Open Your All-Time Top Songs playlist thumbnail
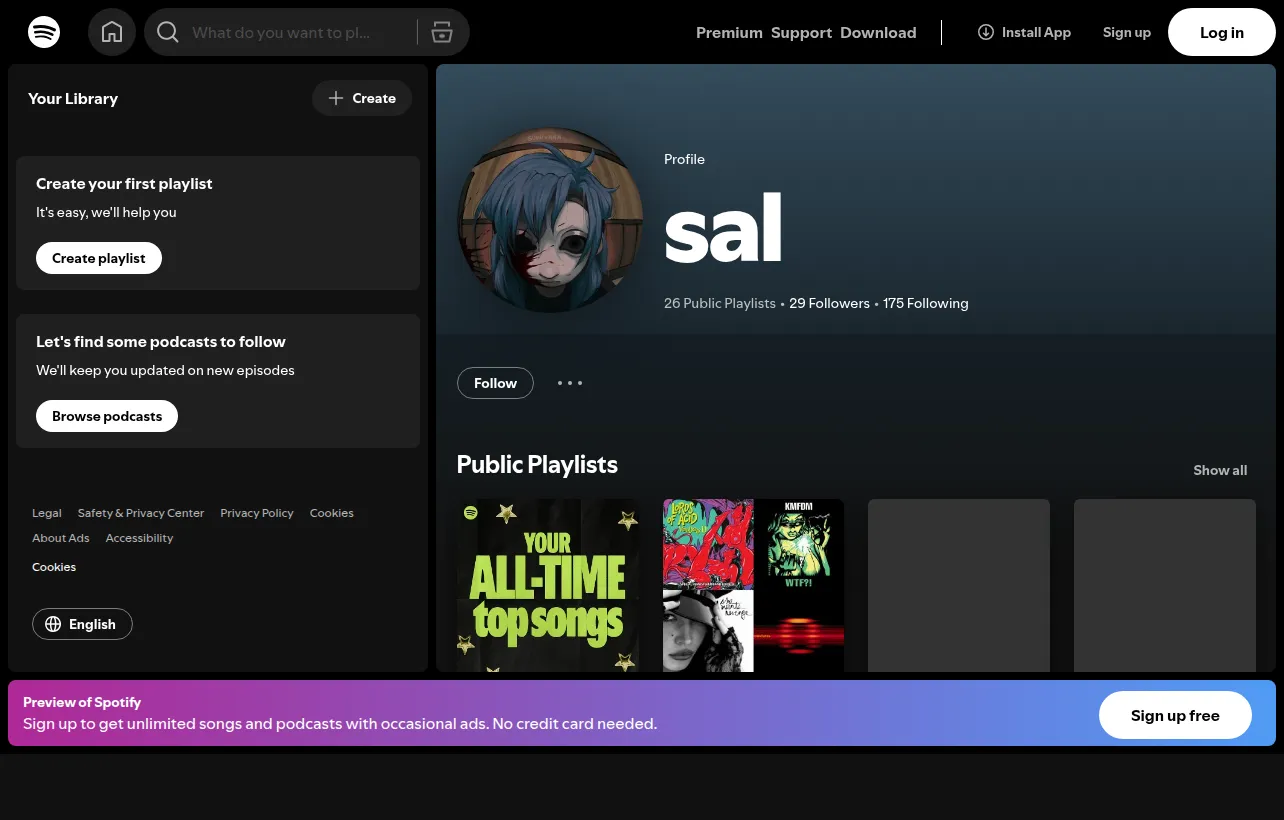This screenshot has width=1284, height=820. 548,585
